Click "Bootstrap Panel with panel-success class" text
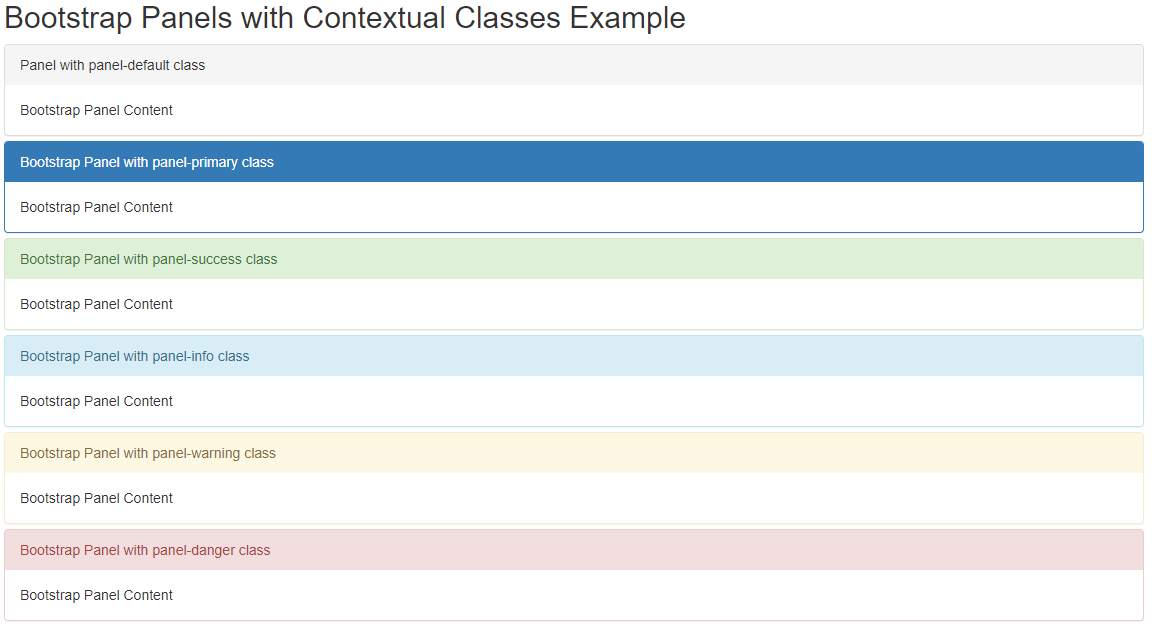 [x=148, y=259]
